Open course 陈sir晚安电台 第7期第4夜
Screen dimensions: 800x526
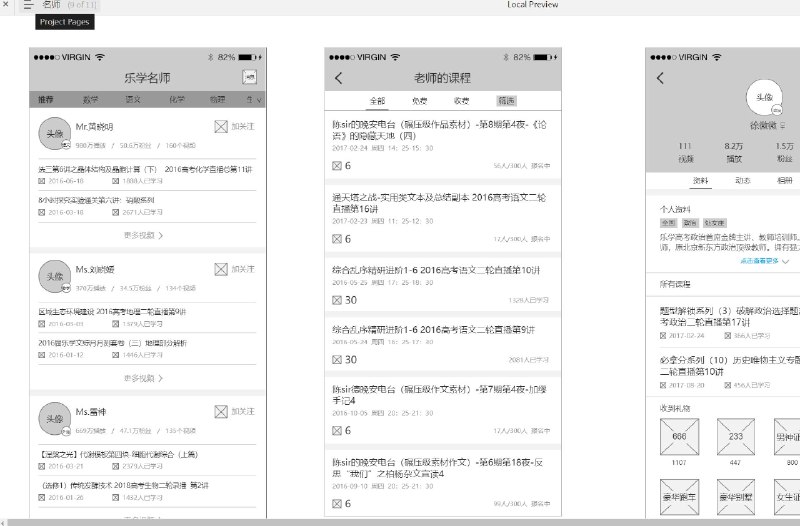439,395
